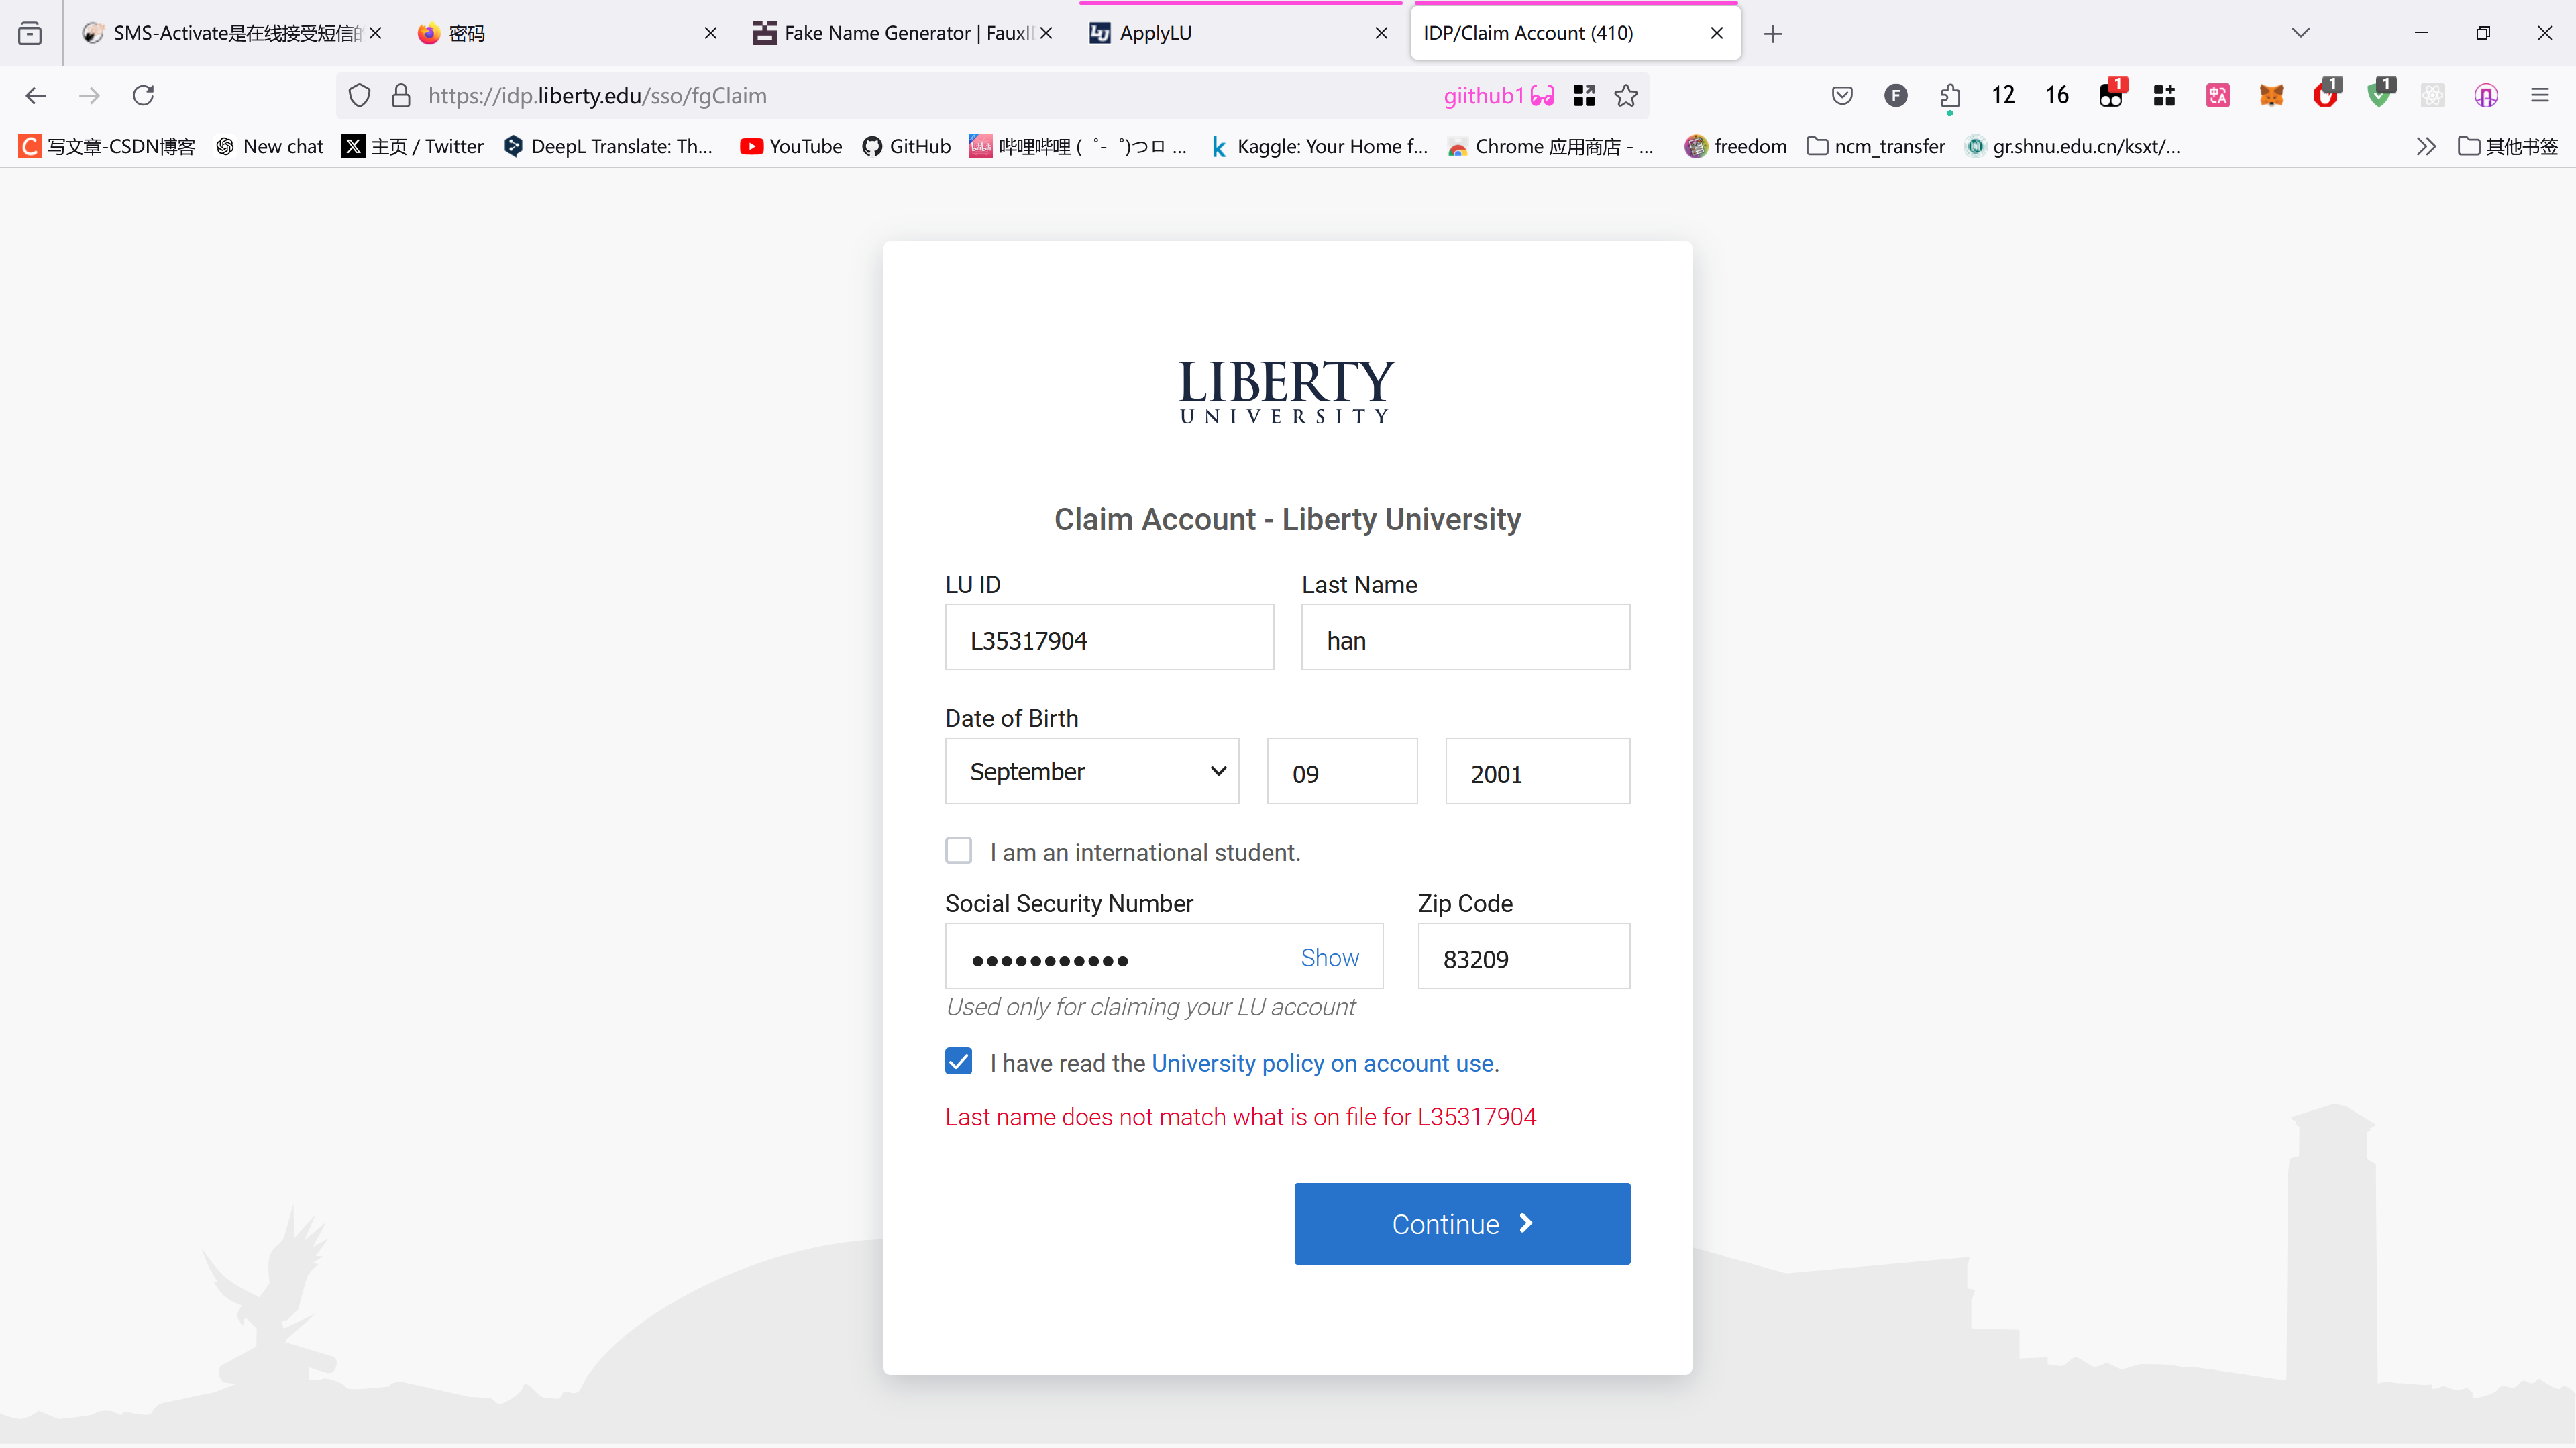Viewport: 2576px width, 1448px height.
Task: Expand the list all tabs chevron
Action: pyautogui.click(x=2301, y=33)
